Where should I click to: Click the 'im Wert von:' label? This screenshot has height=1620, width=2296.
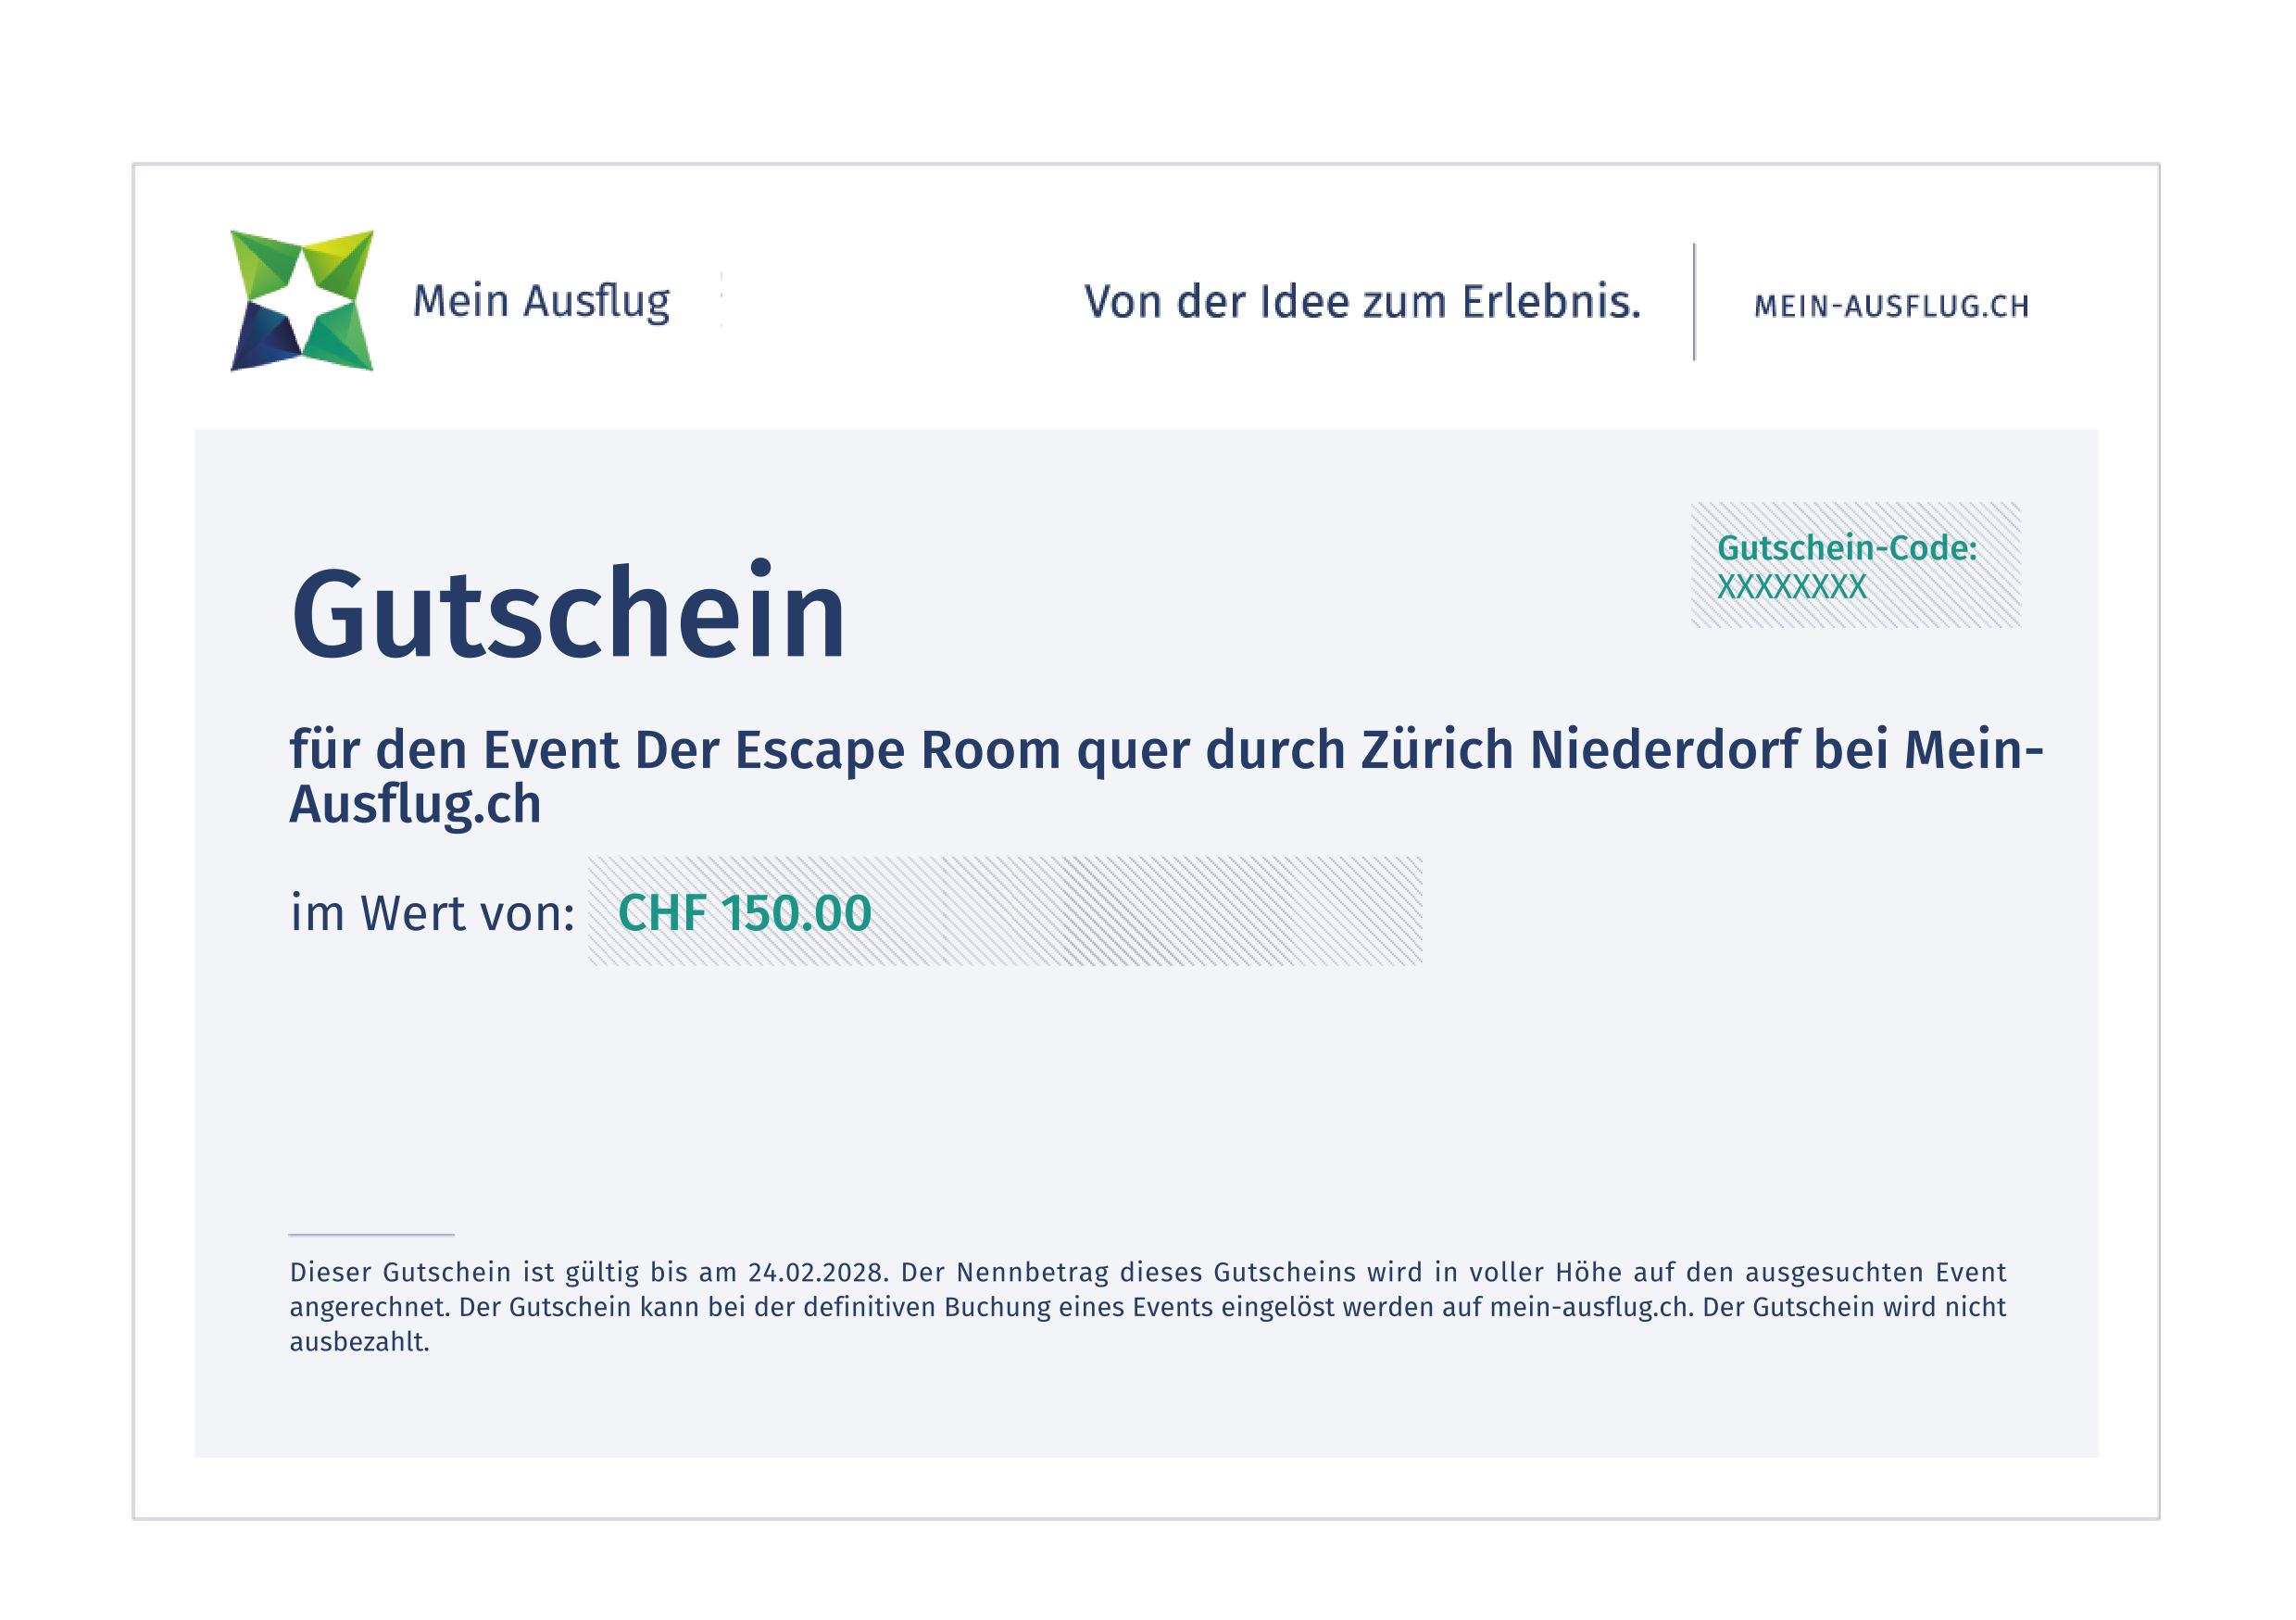(432, 913)
